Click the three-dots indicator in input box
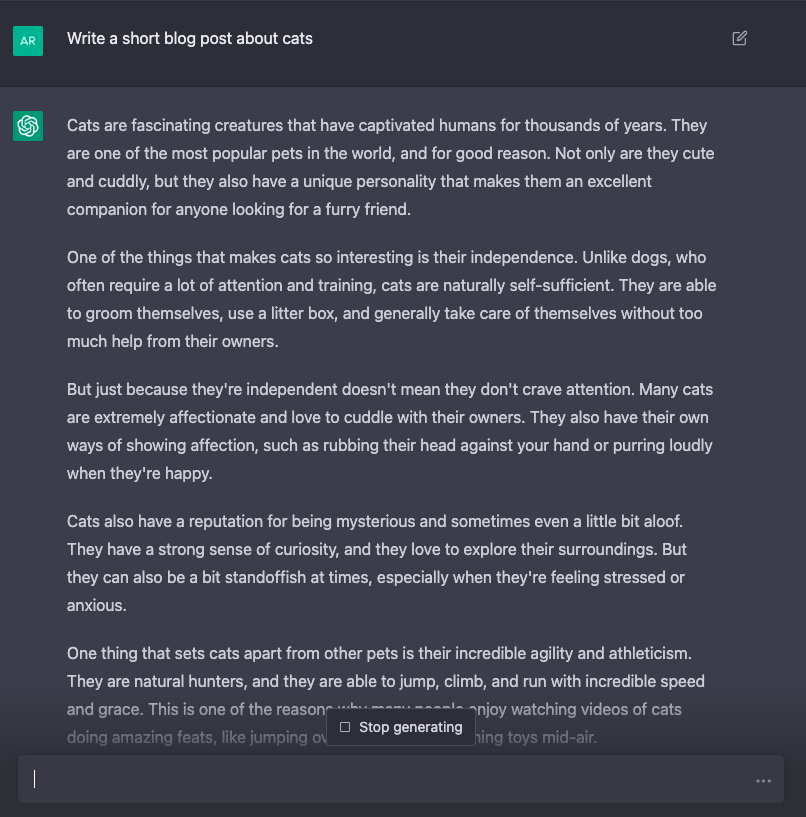 763,781
